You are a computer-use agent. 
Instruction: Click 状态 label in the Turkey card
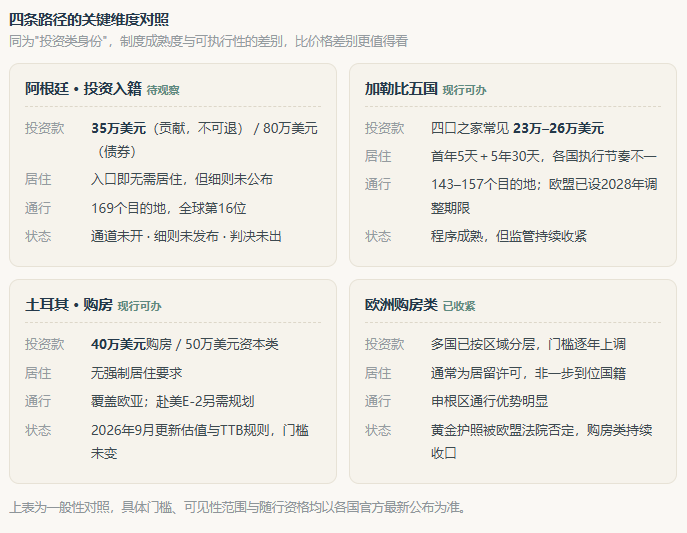pos(38,431)
